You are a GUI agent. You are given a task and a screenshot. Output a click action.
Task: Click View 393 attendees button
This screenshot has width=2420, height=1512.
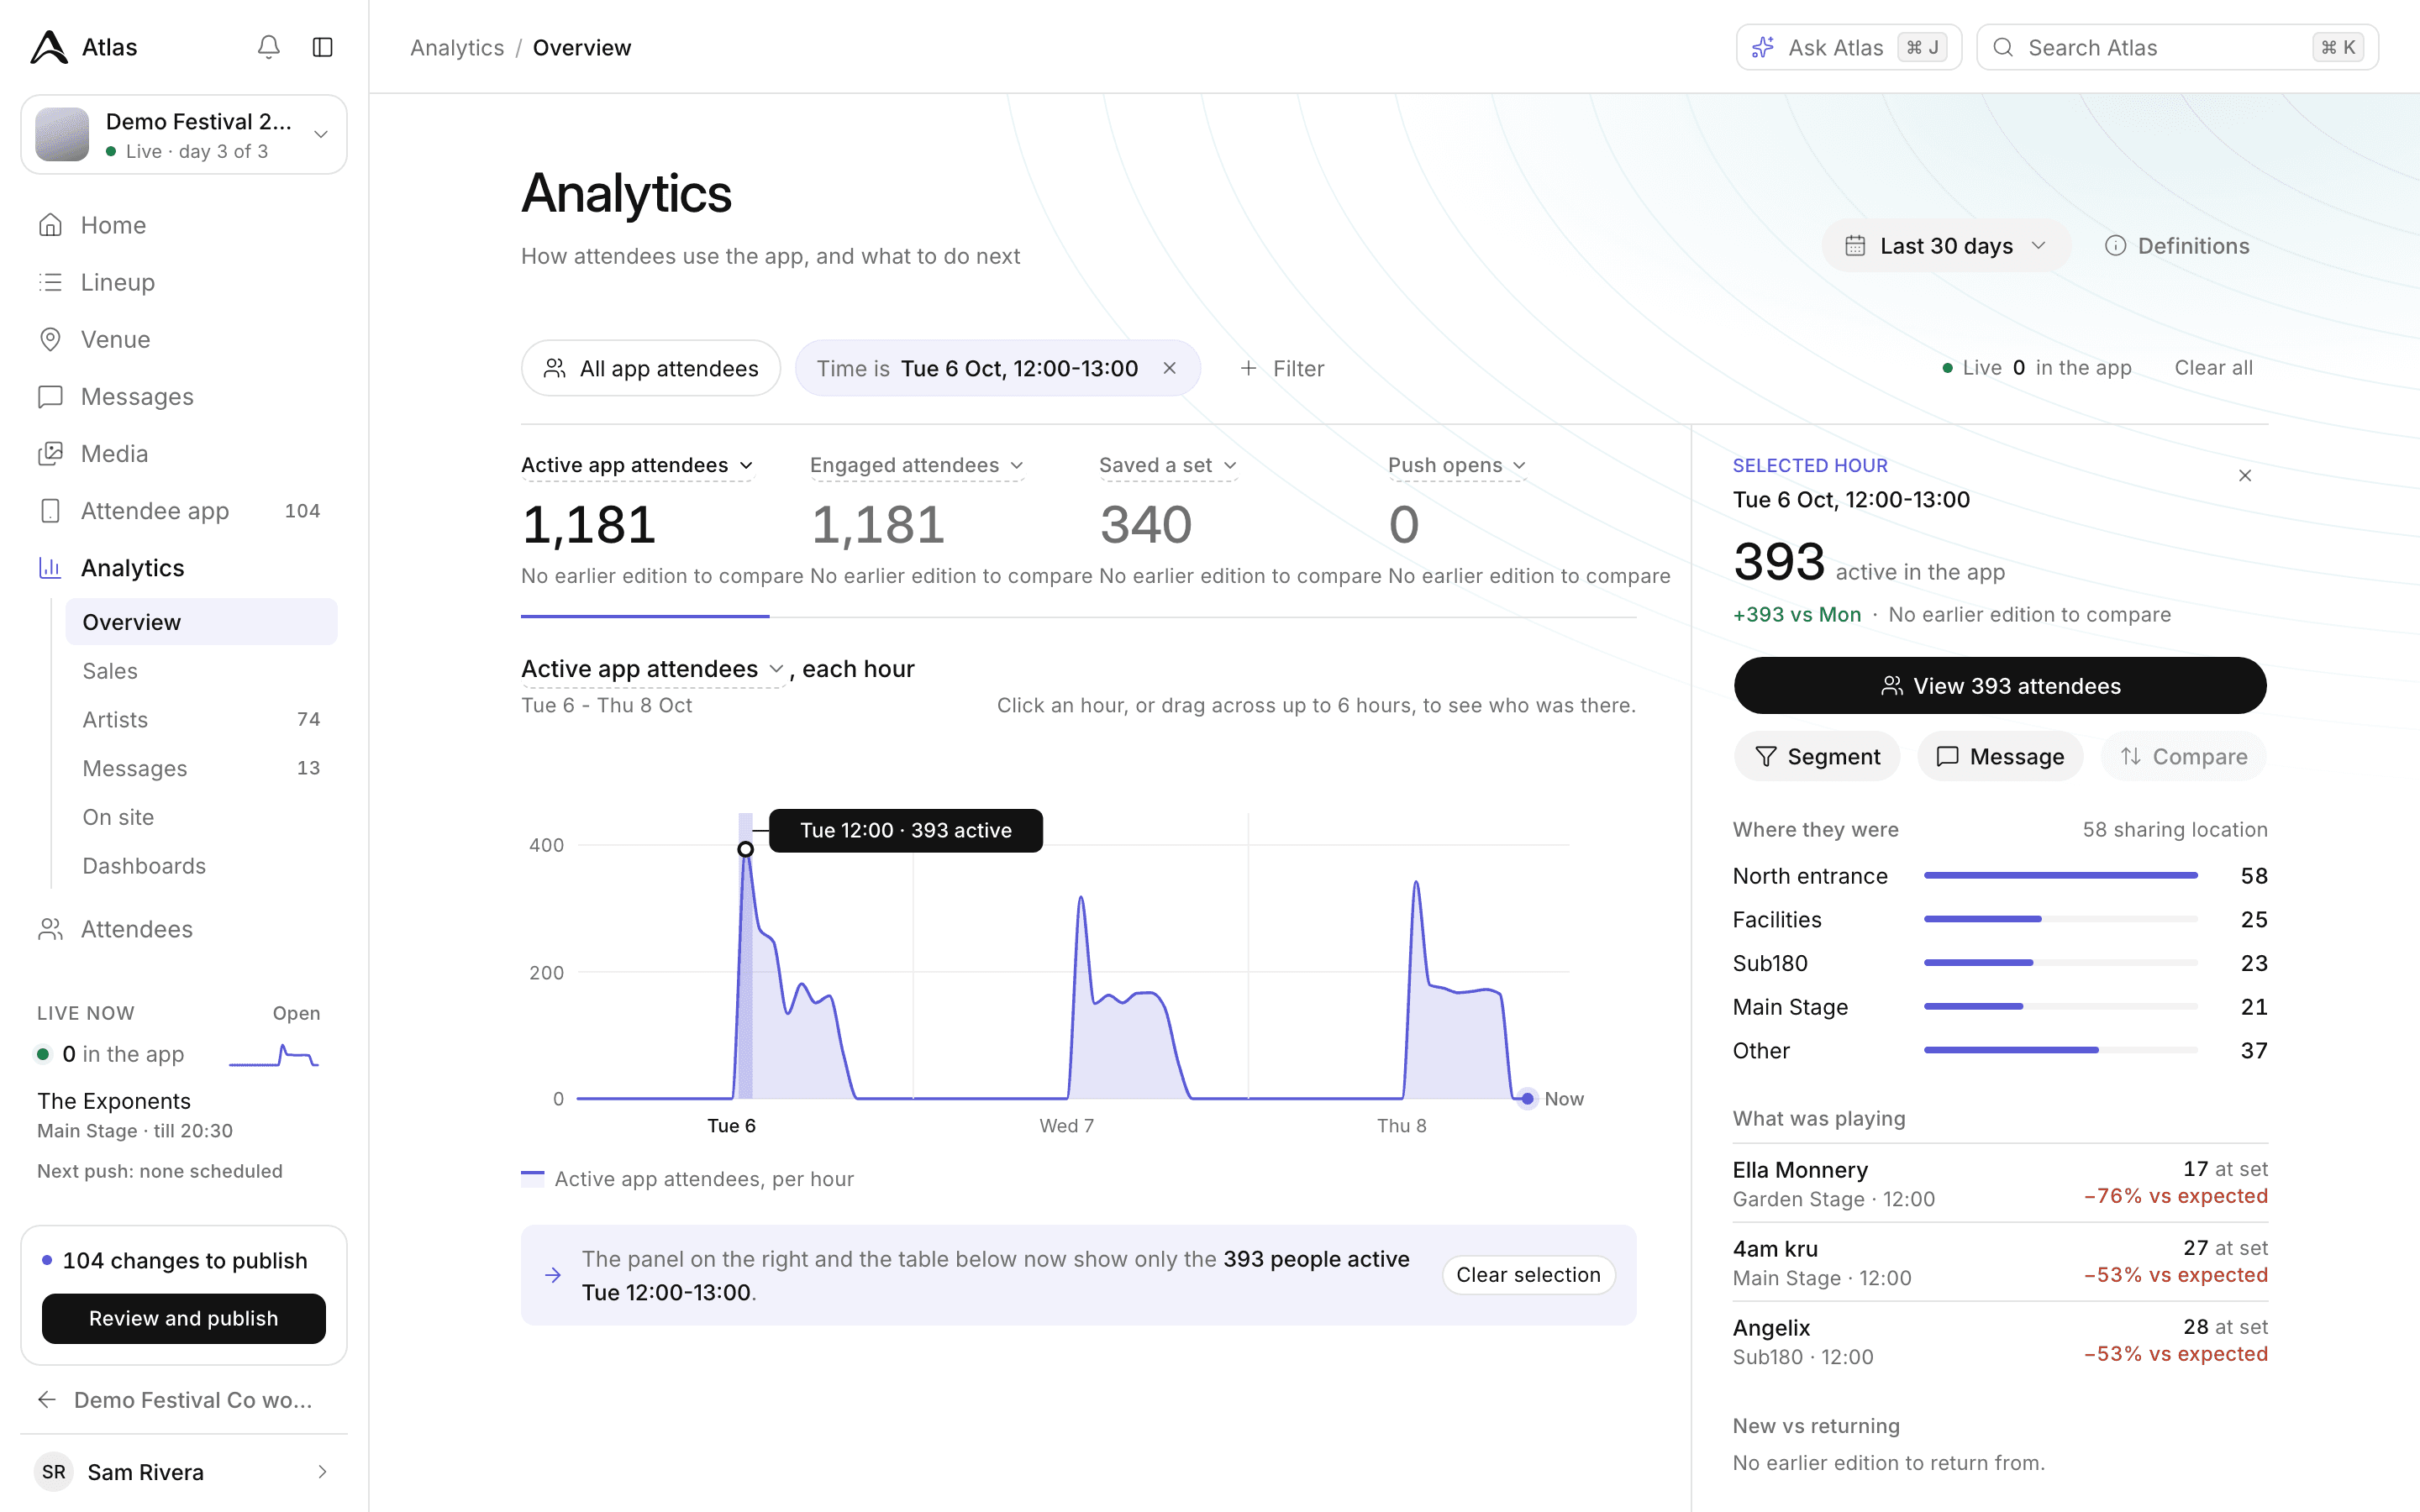tap(2000, 685)
